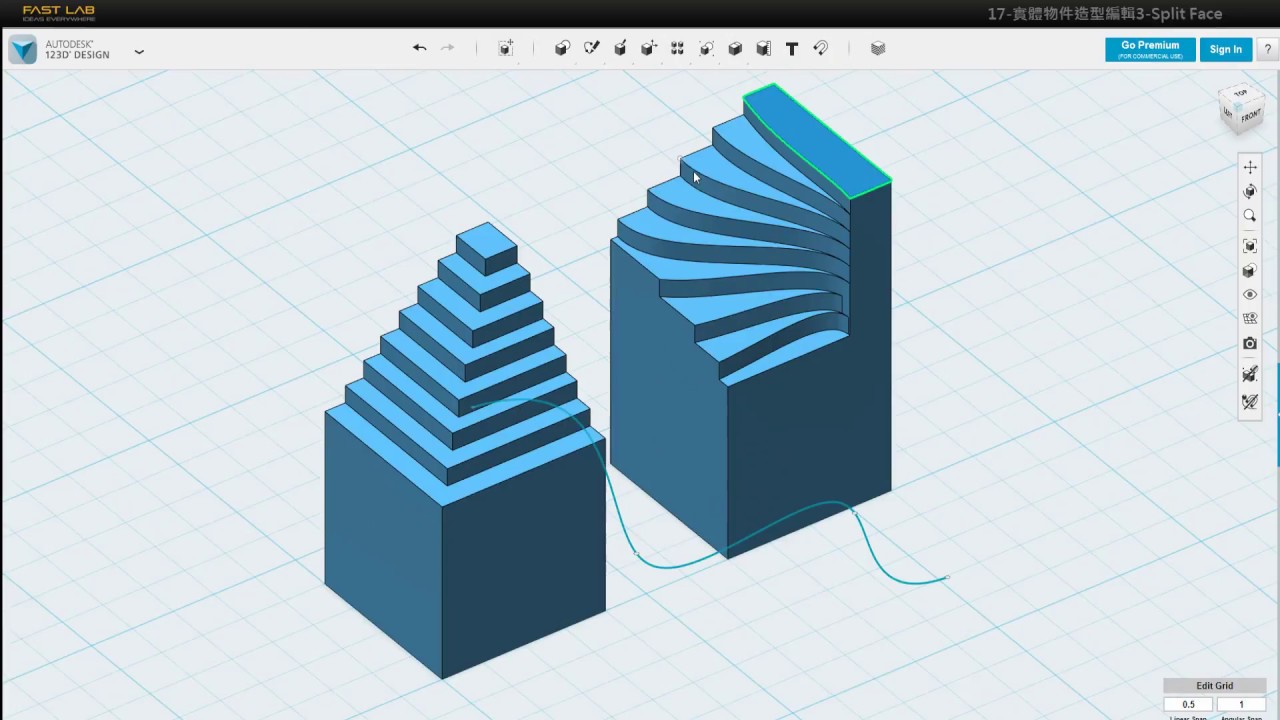Viewport: 1280px width, 720px height.
Task: Open the Modify tool icon
Action: (x=648, y=48)
